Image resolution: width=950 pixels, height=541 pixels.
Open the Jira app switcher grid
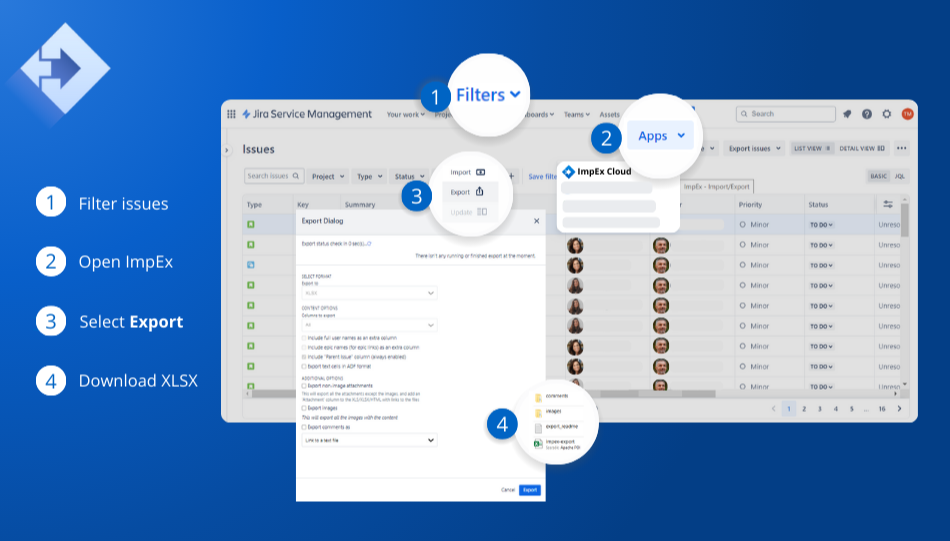coord(231,114)
